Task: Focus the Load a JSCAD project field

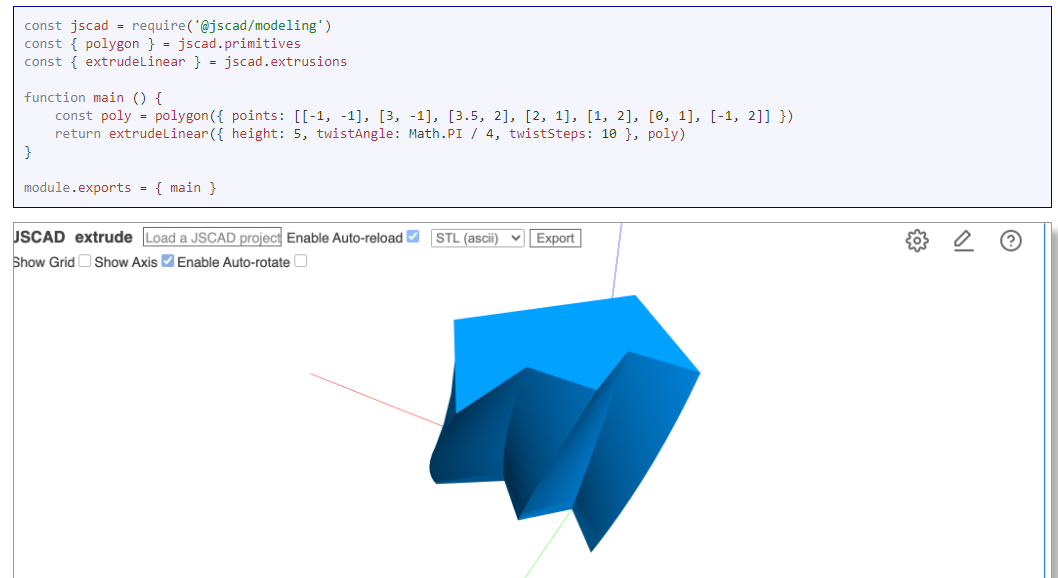Action: pos(212,238)
